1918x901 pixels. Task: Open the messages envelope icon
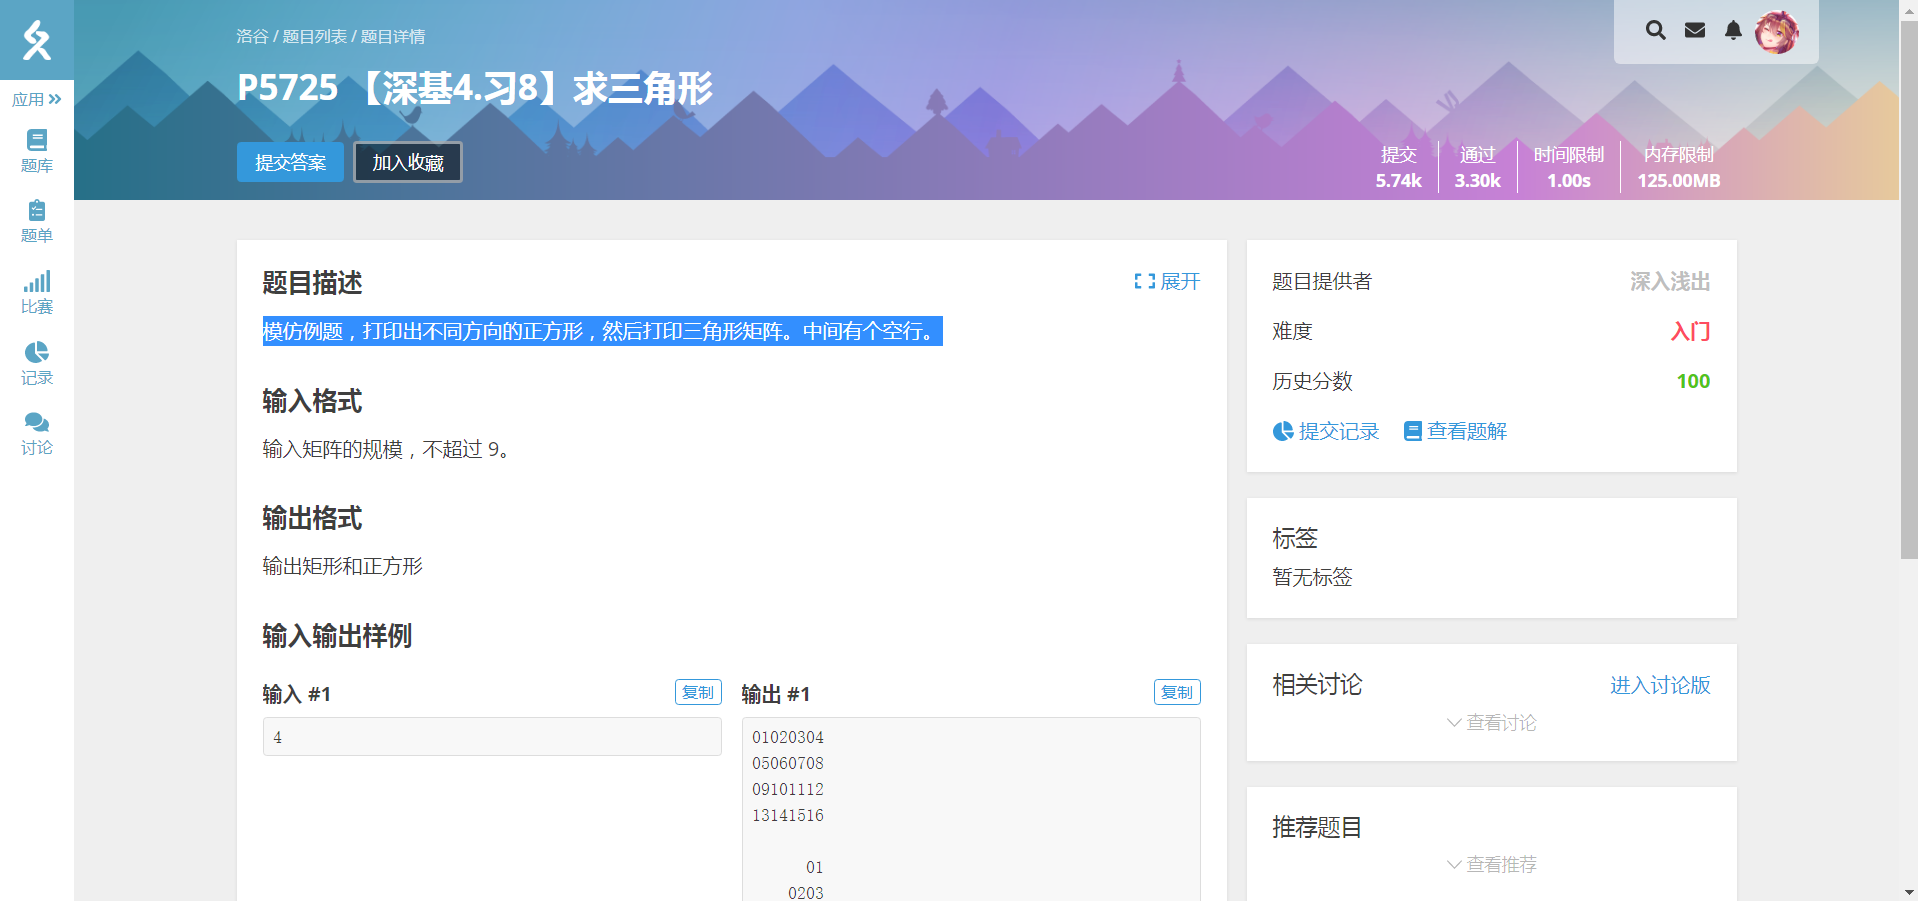pos(1695,31)
